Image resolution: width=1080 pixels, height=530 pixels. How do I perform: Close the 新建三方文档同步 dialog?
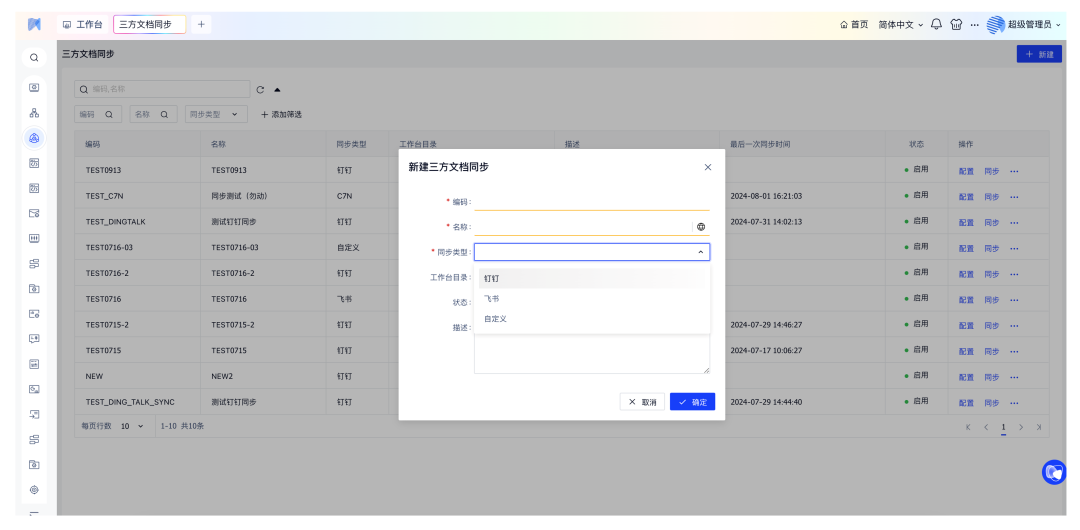(x=708, y=167)
